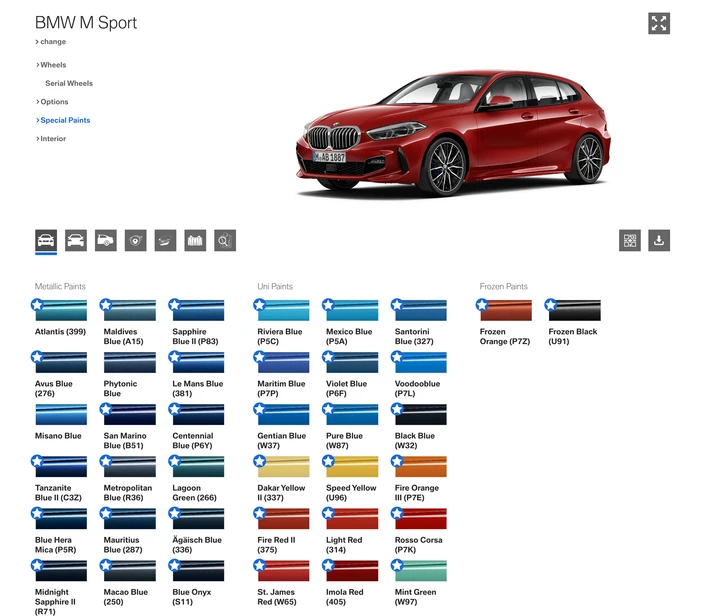Pick the Phytonic Blue swatch
Image resolution: width=720 pixels, height=616 pixels.
tap(129, 362)
